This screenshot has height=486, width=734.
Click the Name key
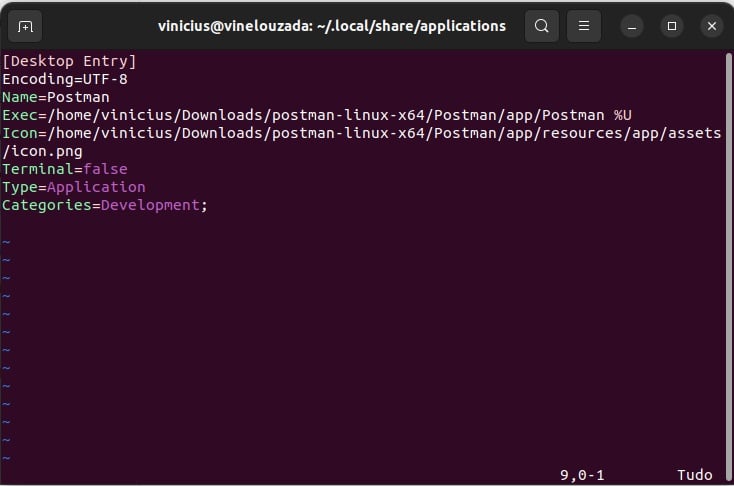[x=20, y=97]
